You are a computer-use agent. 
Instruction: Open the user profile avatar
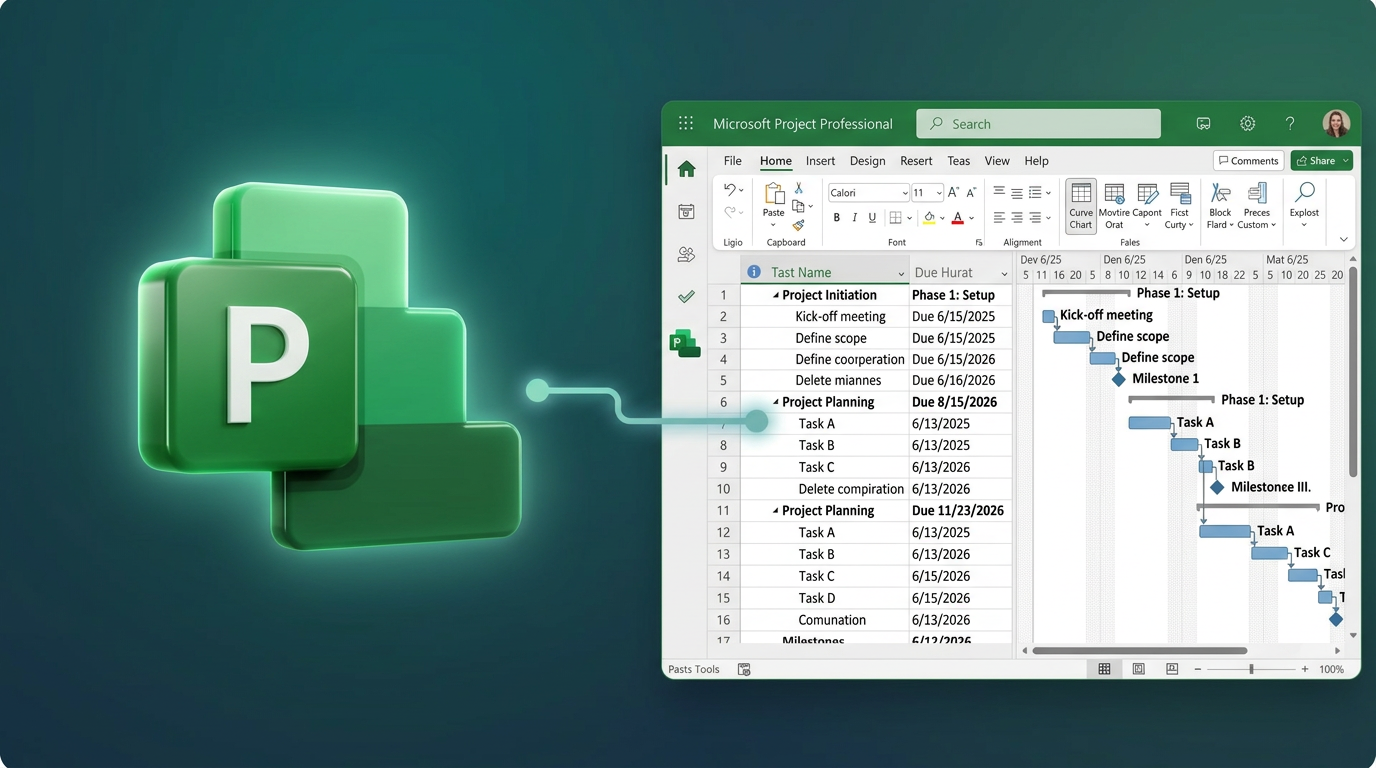coord(1336,123)
